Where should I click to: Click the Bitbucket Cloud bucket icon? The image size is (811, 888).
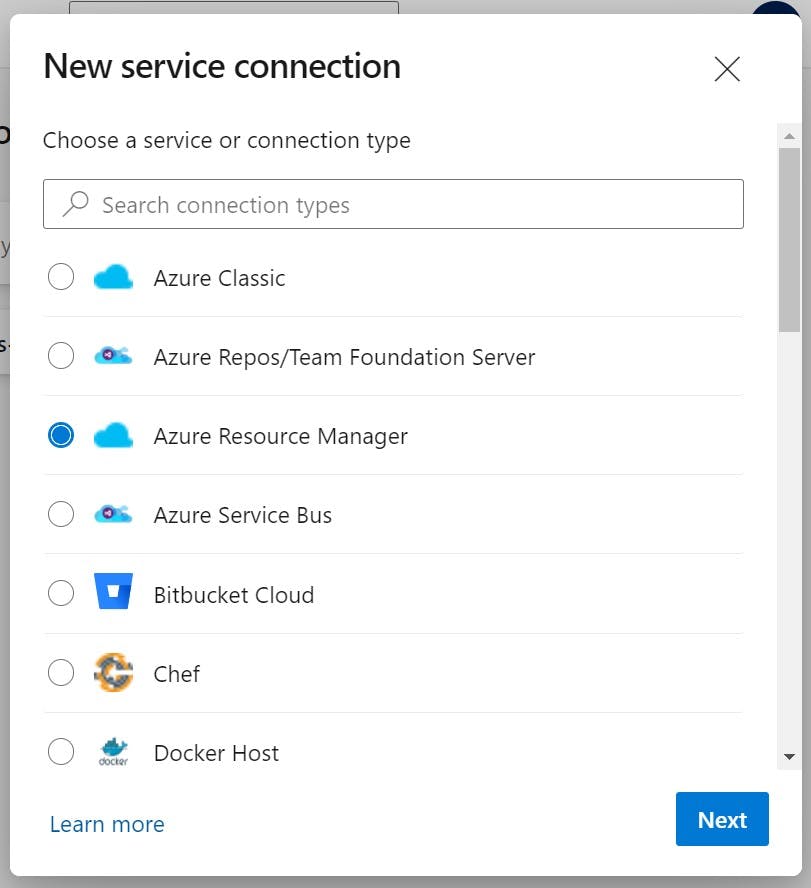pyautogui.click(x=113, y=593)
